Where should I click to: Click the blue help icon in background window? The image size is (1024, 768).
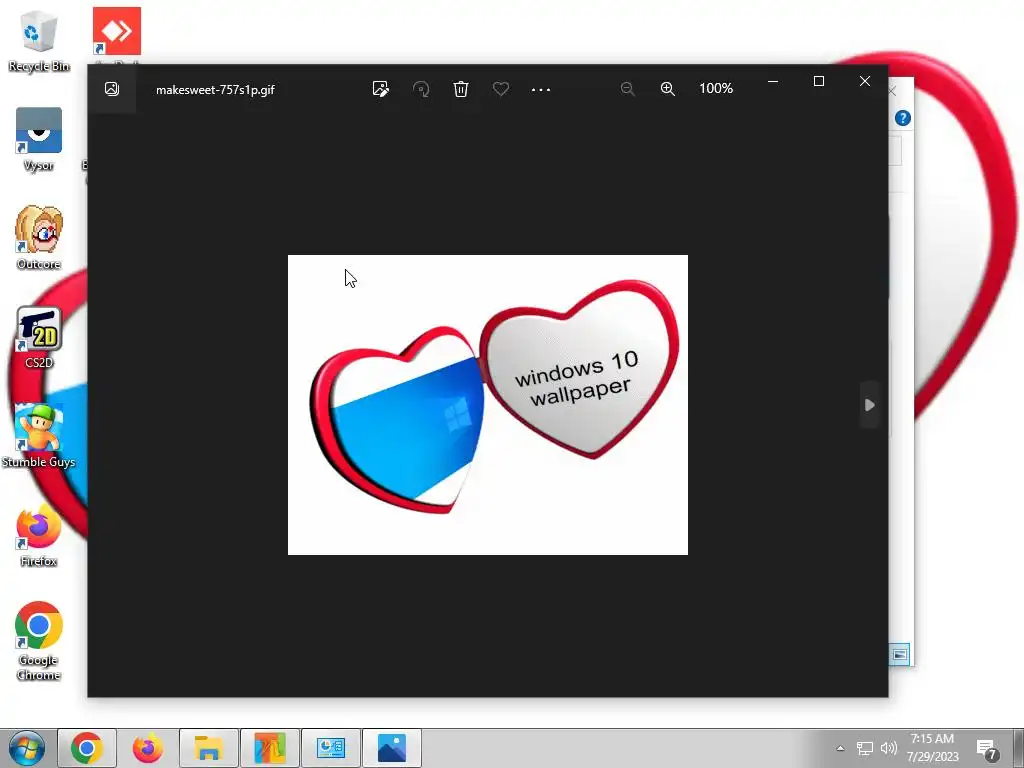coord(903,118)
